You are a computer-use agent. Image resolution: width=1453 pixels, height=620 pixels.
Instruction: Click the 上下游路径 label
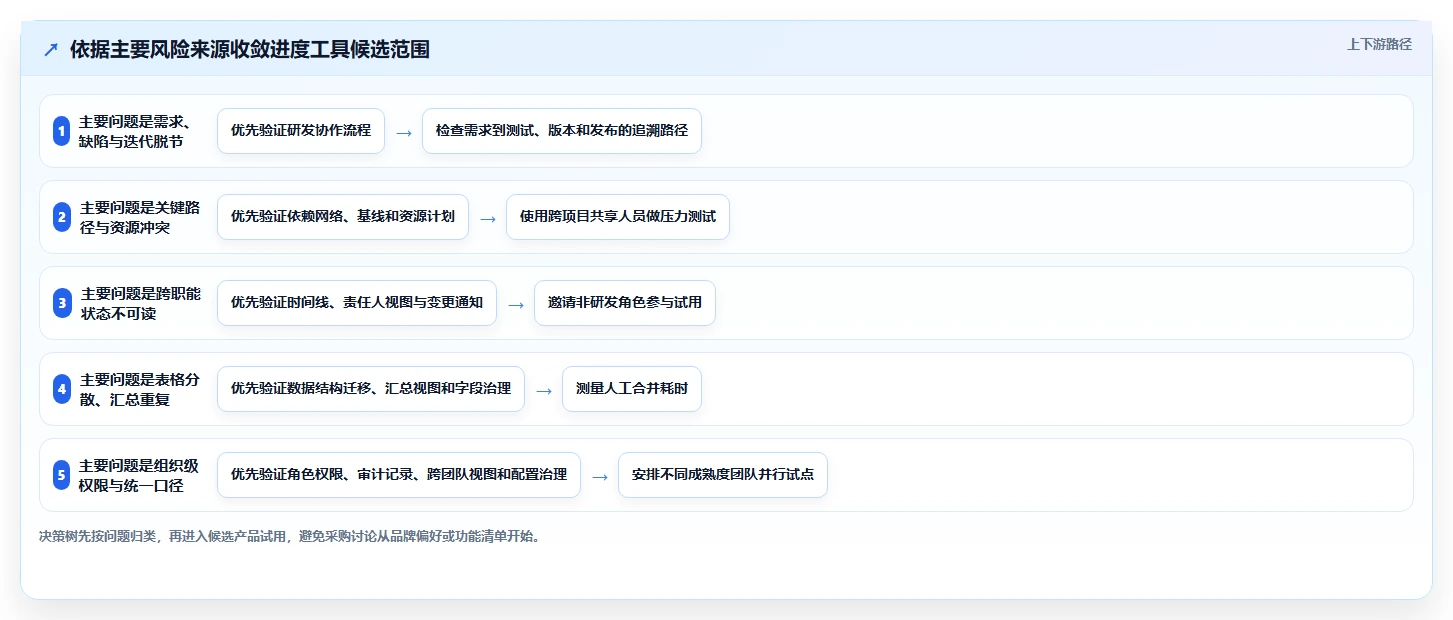[1379, 44]
